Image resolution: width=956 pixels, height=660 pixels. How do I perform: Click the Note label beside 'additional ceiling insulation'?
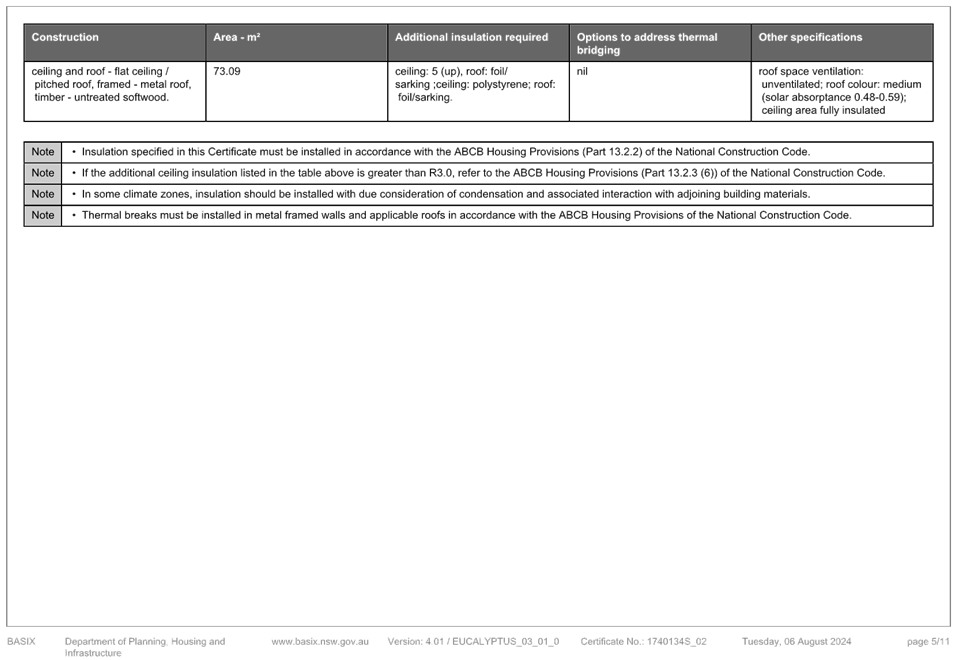pos(43,173)
